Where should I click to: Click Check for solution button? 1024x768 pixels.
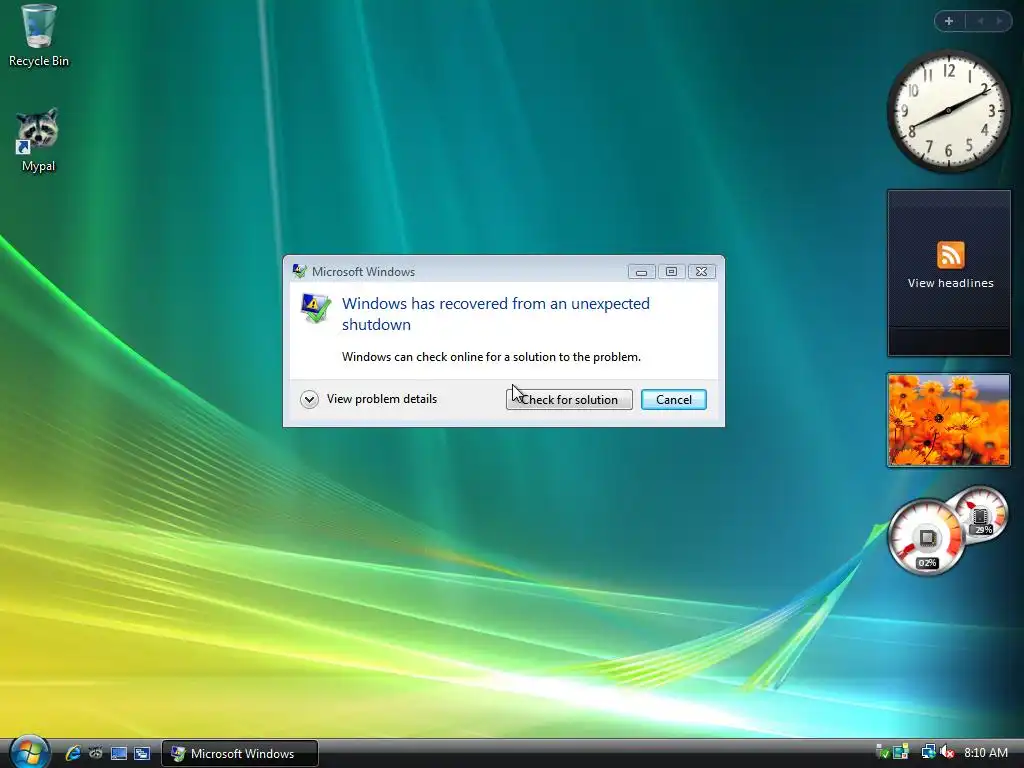tap(569, 400)
